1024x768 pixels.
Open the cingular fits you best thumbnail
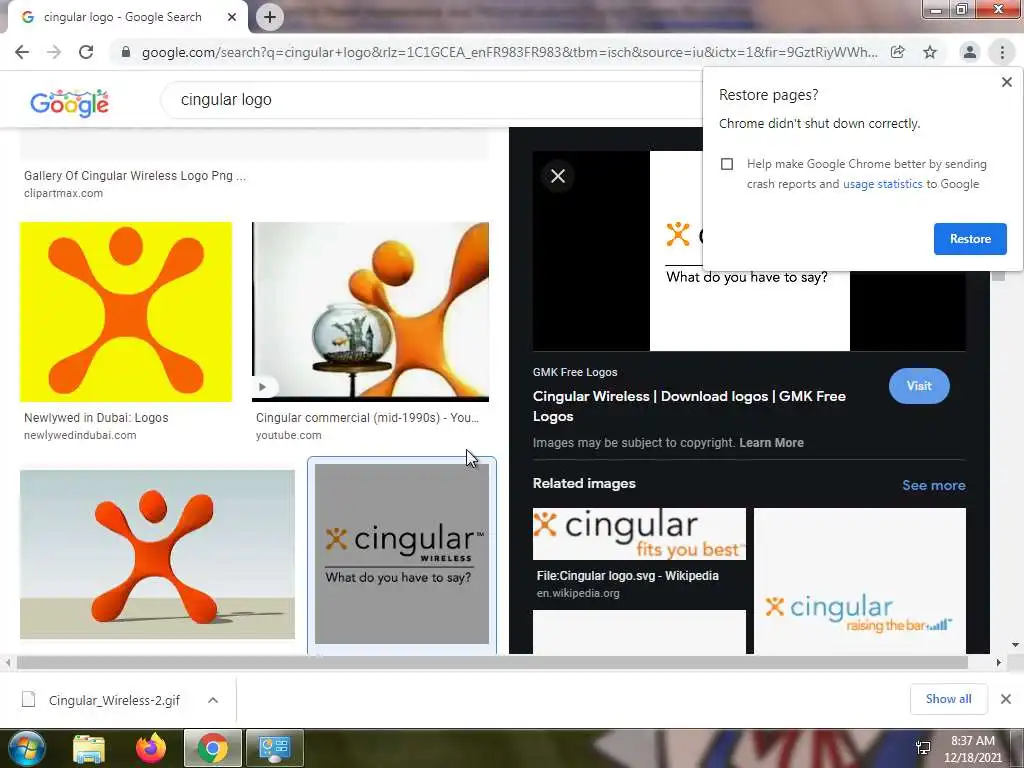pos(639,534)
